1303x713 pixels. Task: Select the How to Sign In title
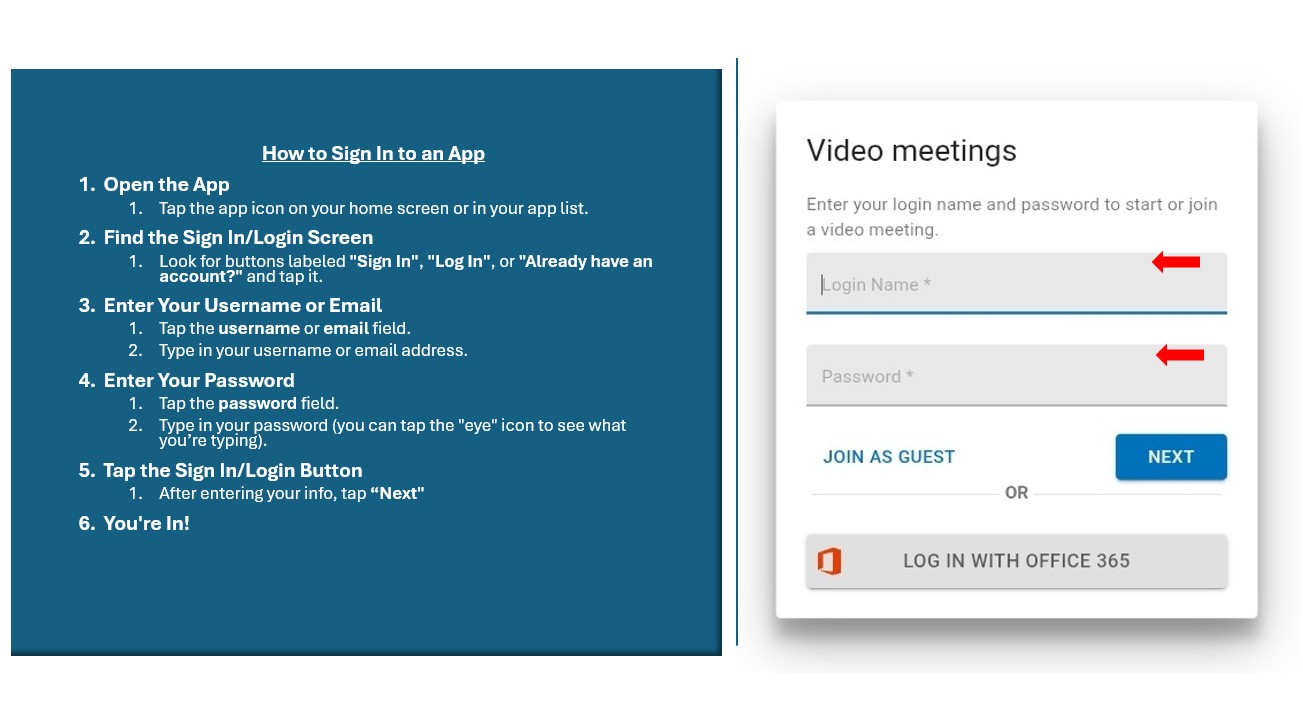[x=373, y=154]
